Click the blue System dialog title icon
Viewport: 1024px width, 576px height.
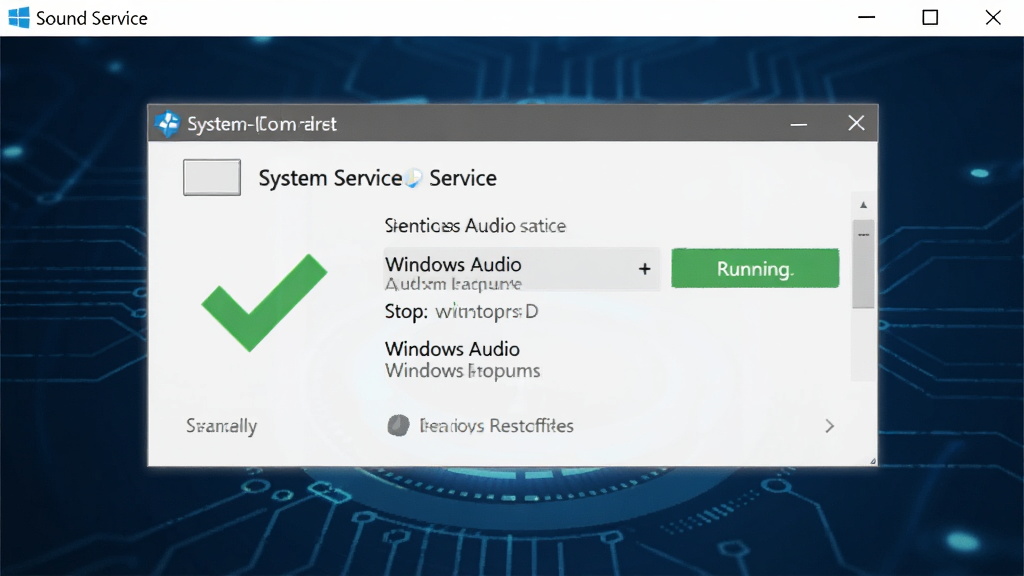tap(168, 123)
